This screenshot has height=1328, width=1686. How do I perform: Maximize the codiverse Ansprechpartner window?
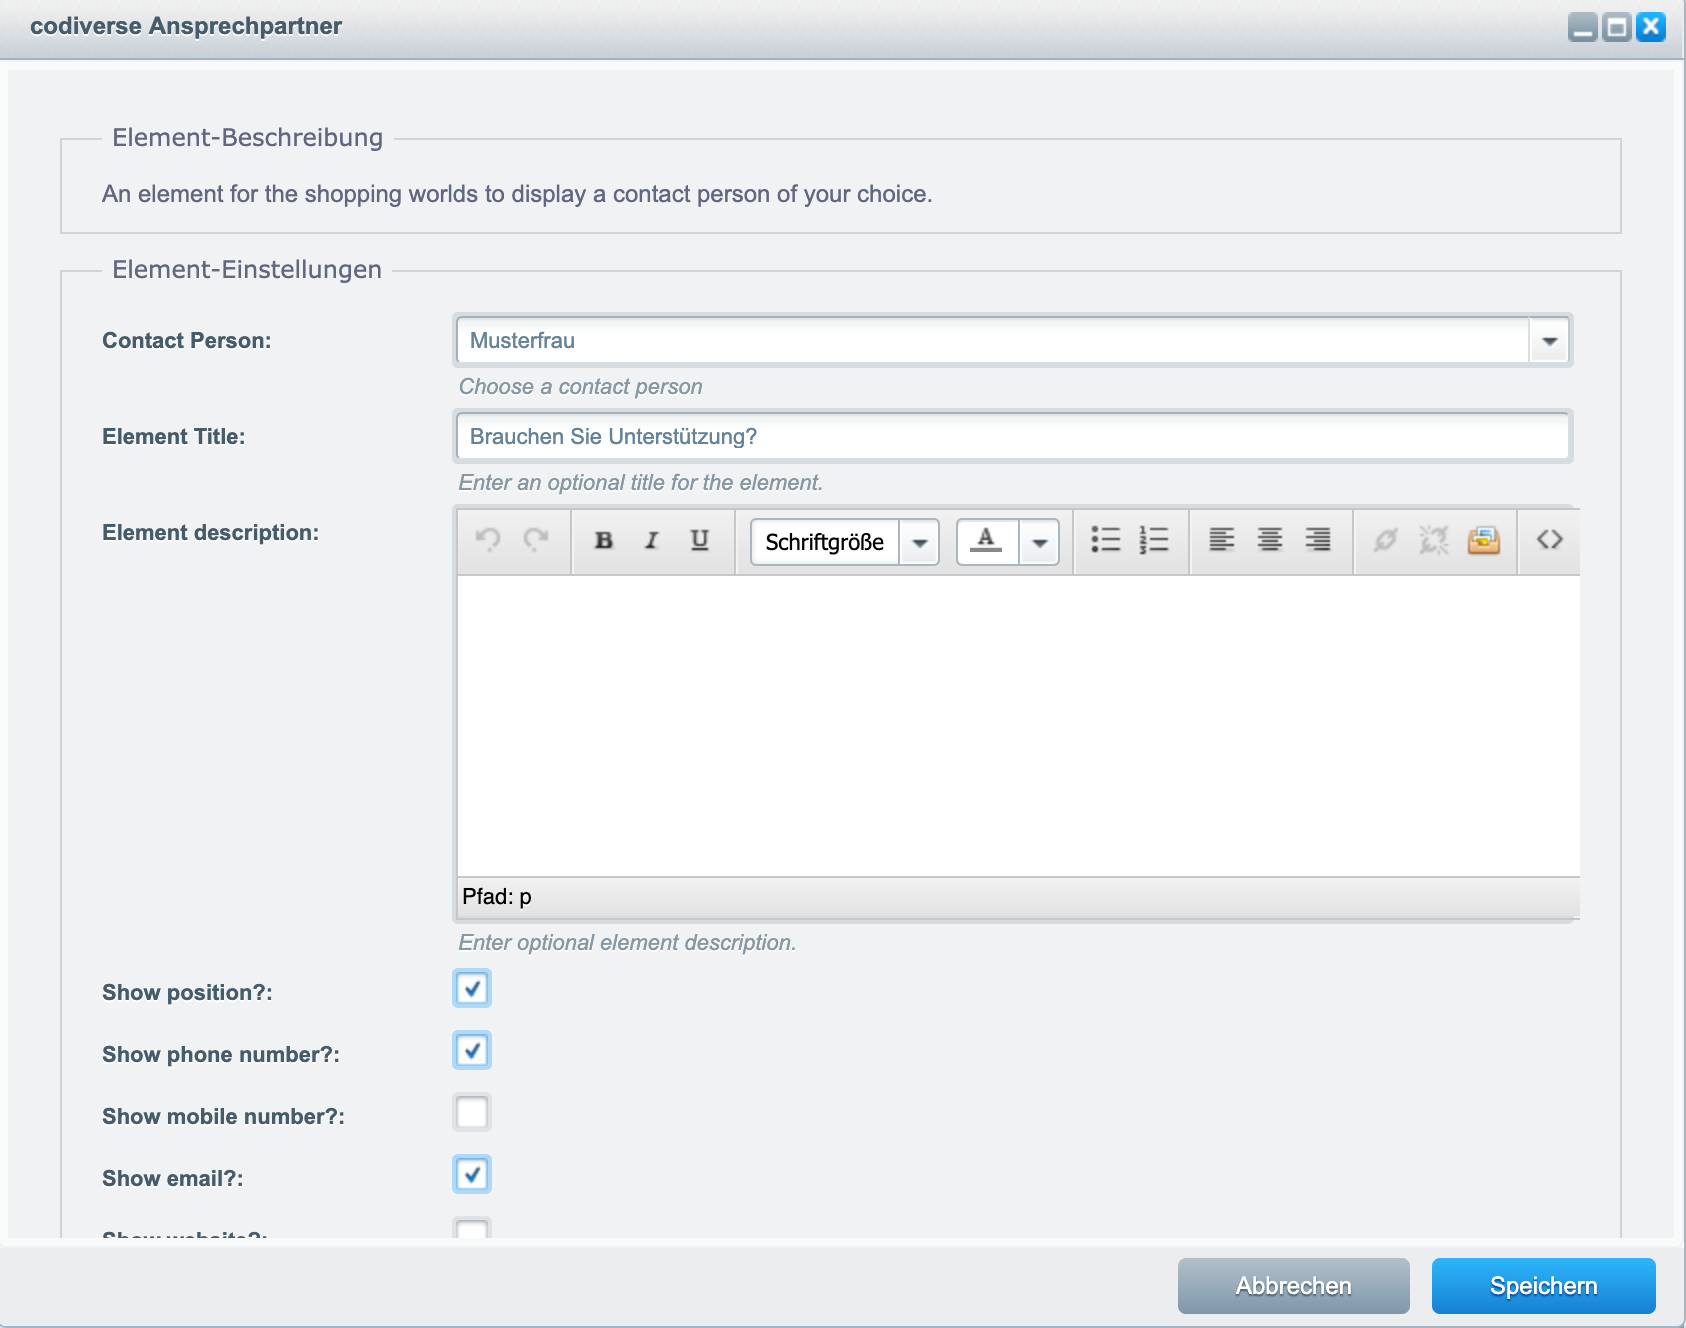pyautogui.click(x=1616, y=27)
